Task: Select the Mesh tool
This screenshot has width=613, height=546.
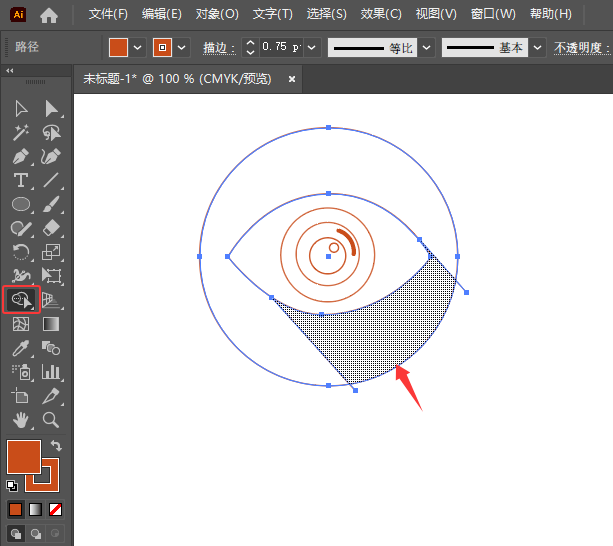Action: (x=21, y=324)
